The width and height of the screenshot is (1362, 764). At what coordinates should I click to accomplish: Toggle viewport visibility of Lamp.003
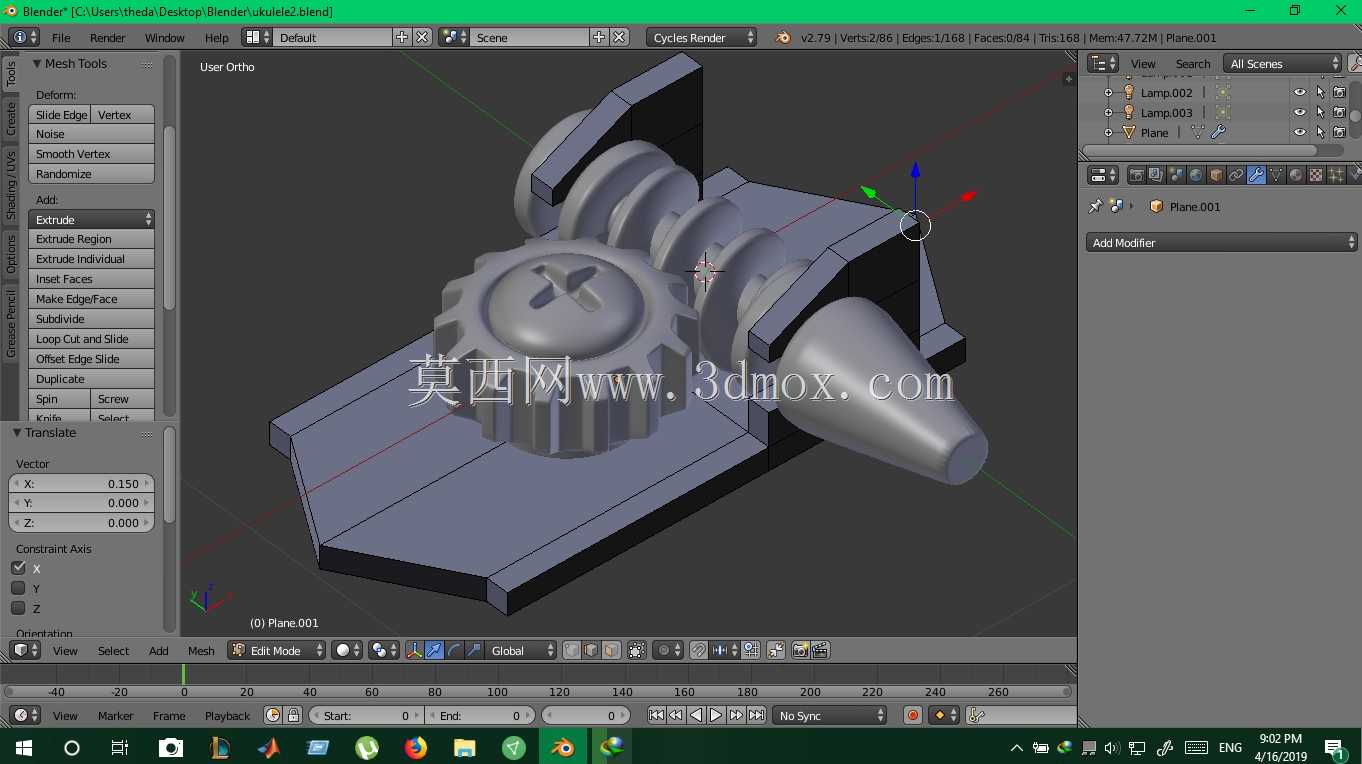[x=1300, y=112]
